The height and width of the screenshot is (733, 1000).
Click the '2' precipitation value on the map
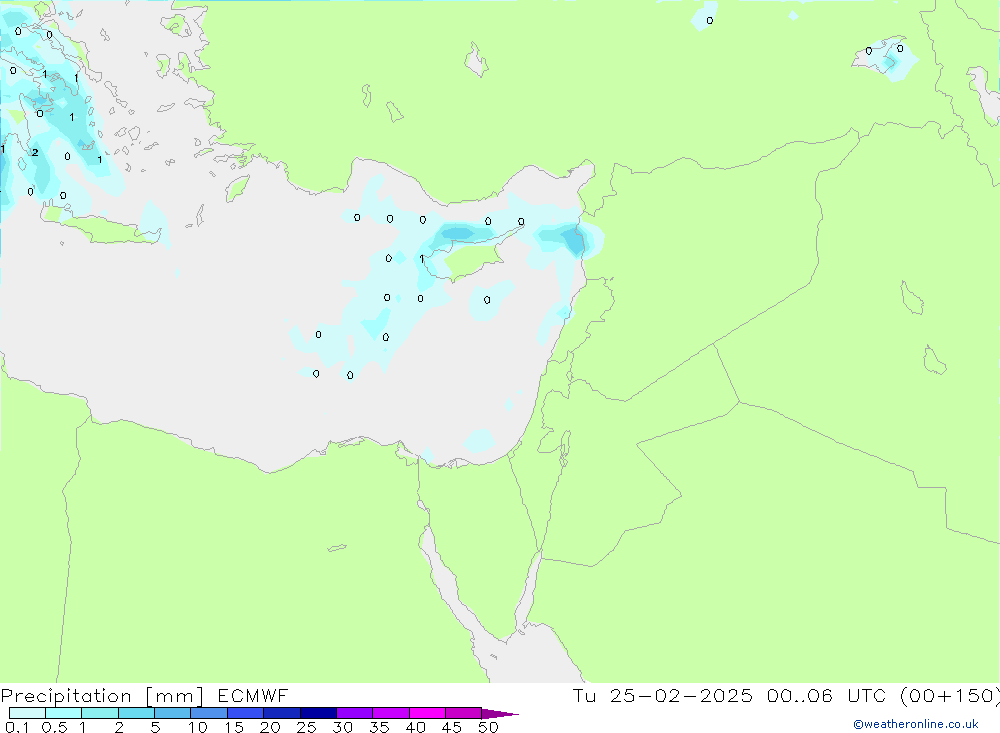(35, 152)
